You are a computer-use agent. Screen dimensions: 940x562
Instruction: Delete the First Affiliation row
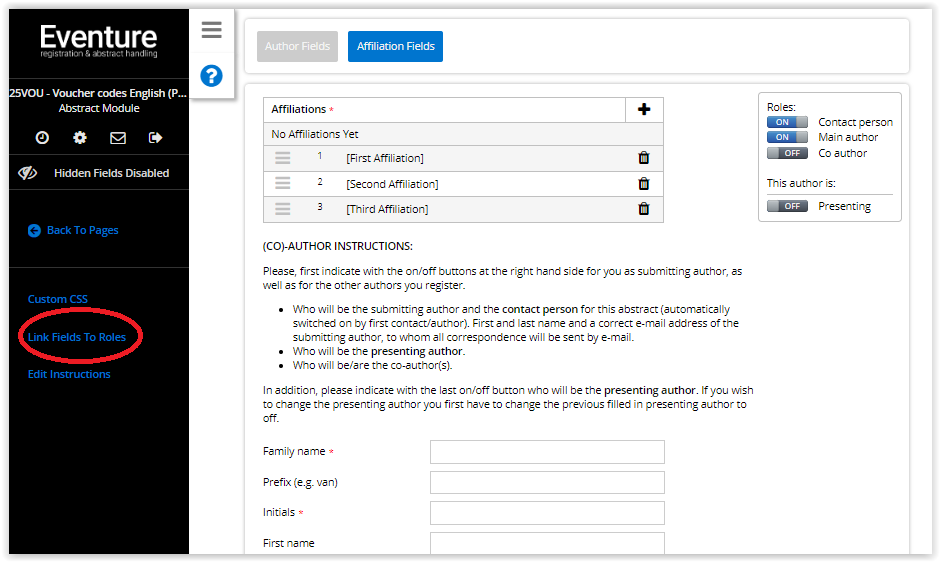coord(644,158)
